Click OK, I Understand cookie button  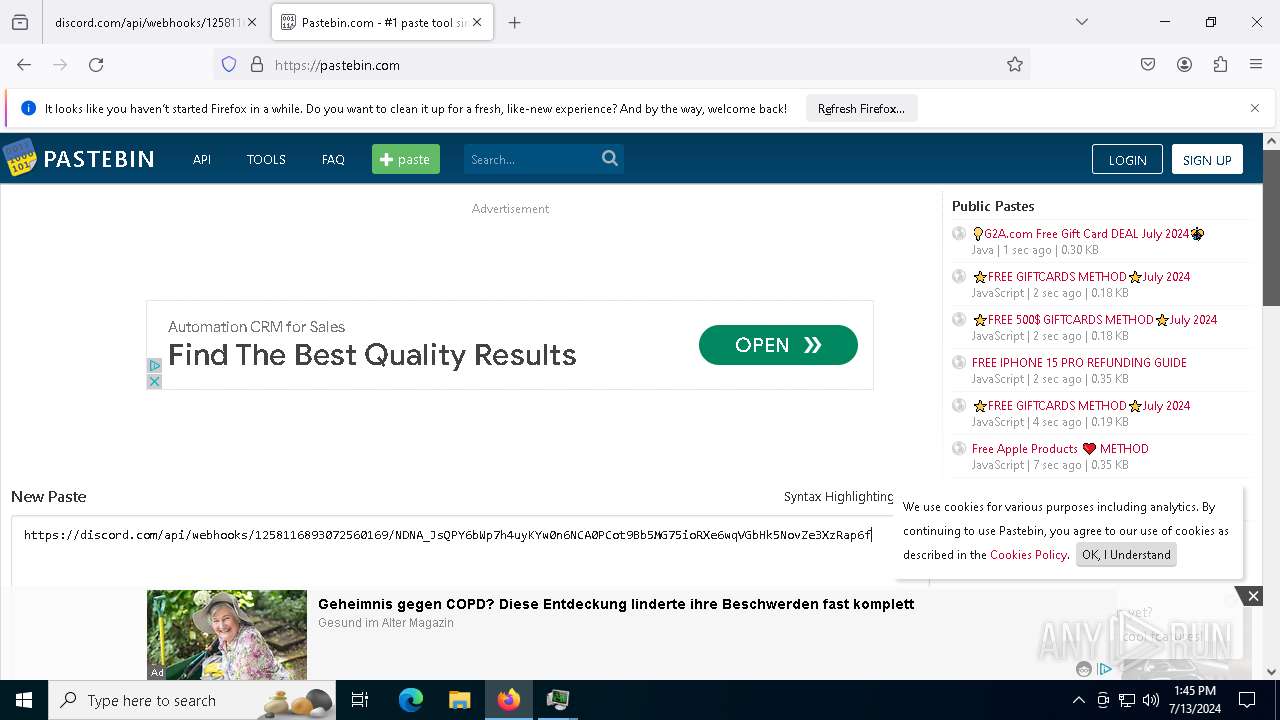pyautogui.click(x=1126, y=555)
